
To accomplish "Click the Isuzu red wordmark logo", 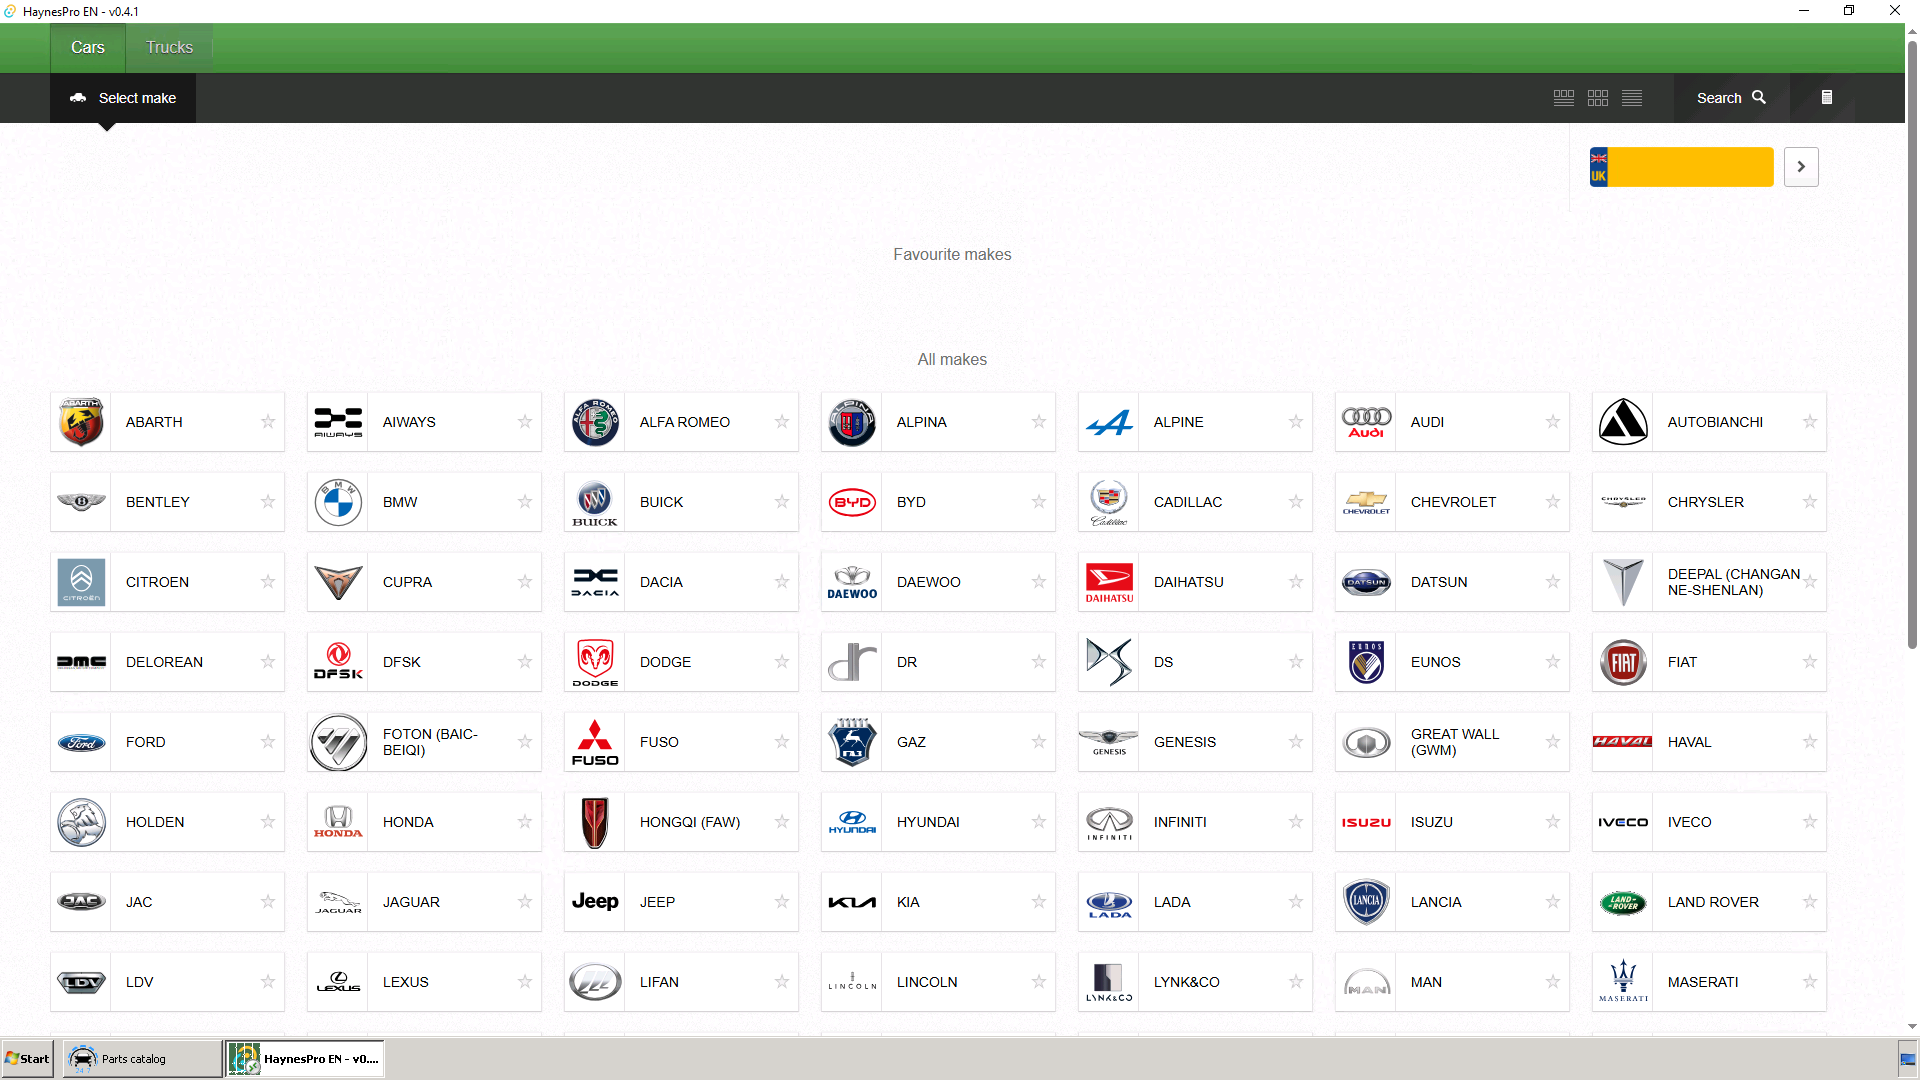I will tap(1366, 822).
